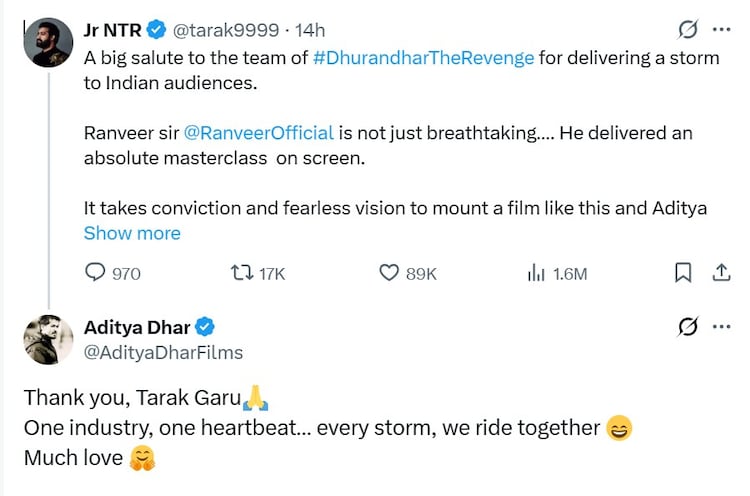Open Jr NTR's display name
This screenshot has width=750, height=496.
(113, 31)
